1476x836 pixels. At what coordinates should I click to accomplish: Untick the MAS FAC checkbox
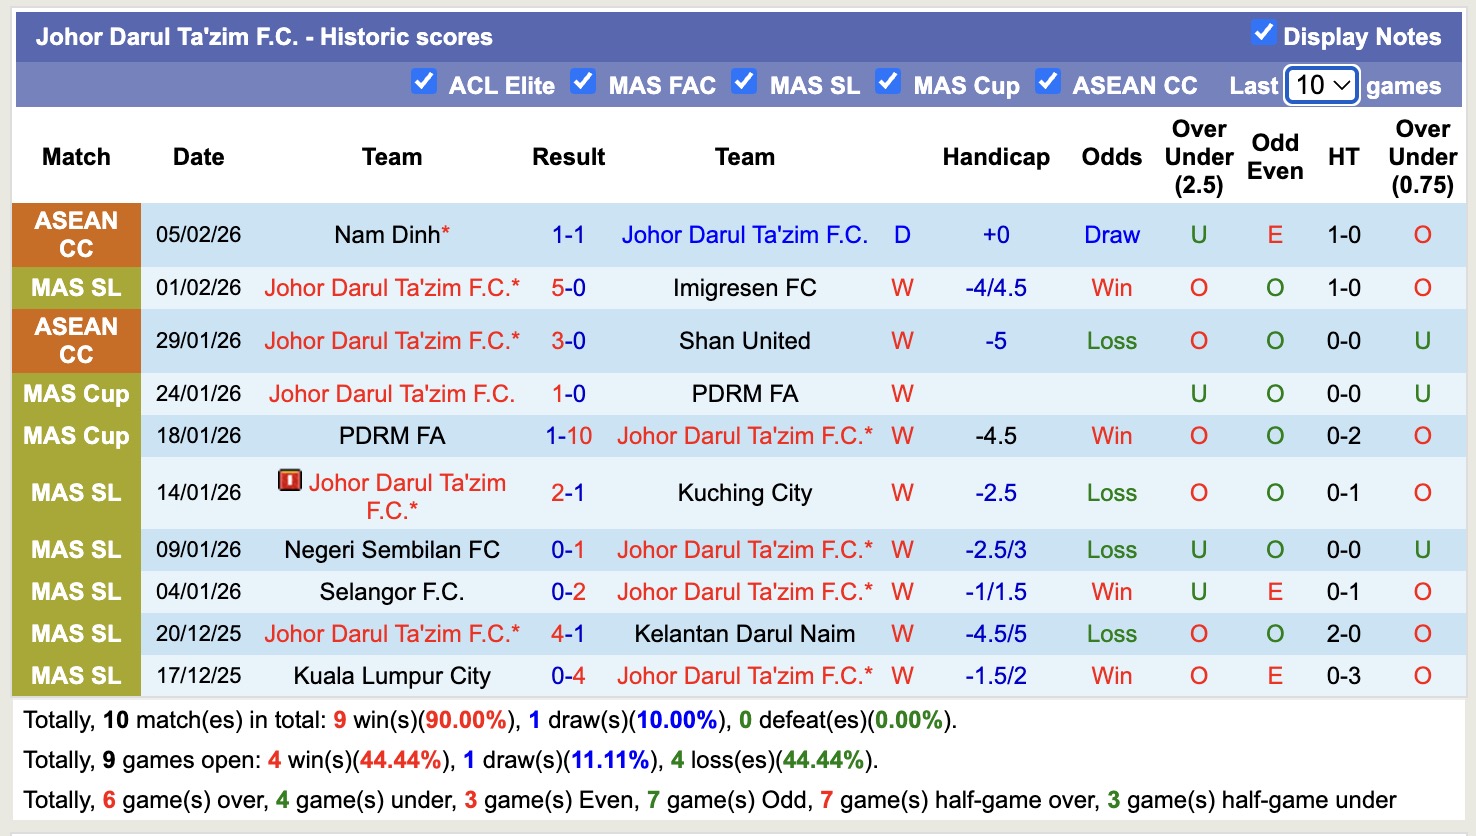pyautogui.click(x=583, y=82)
